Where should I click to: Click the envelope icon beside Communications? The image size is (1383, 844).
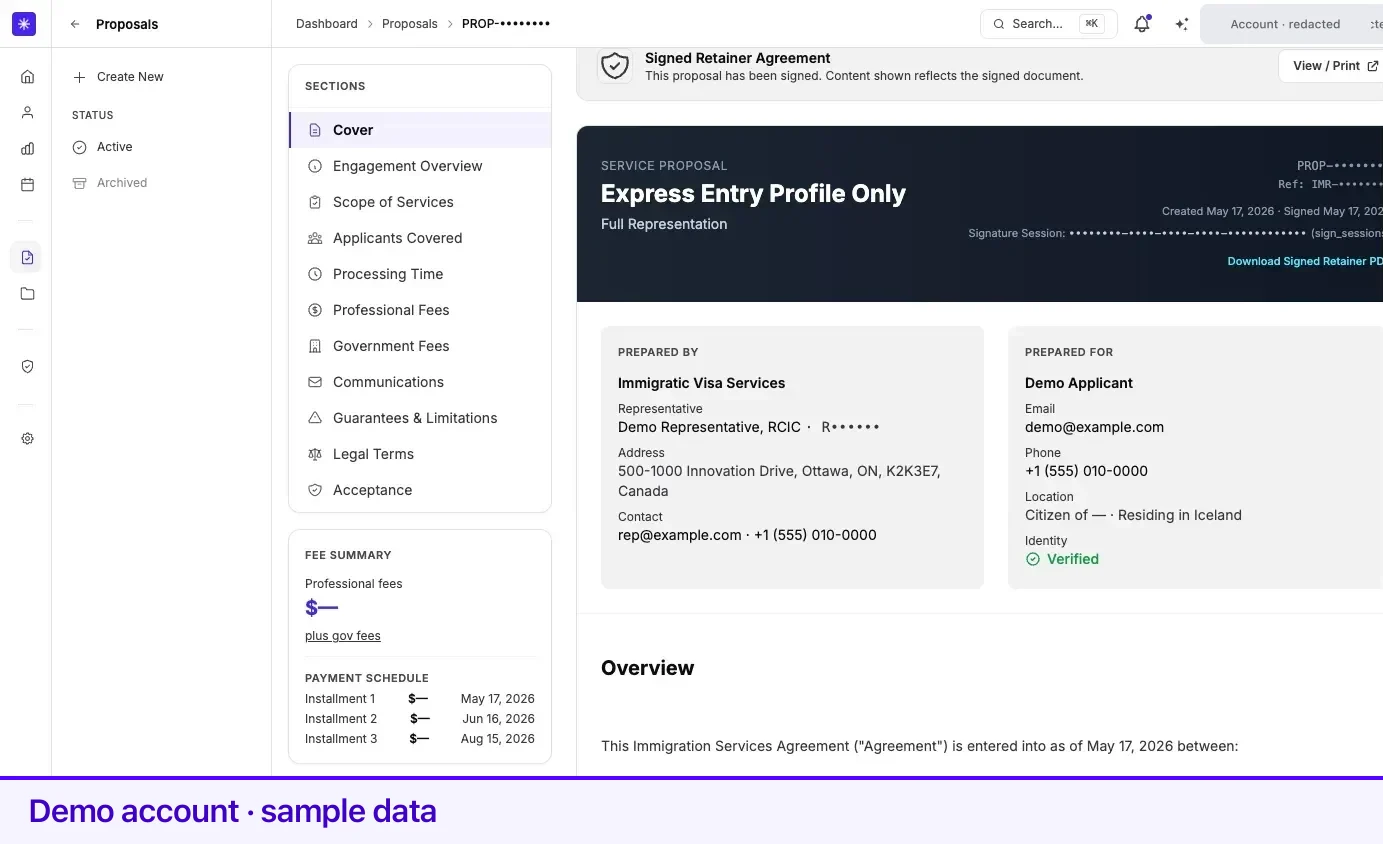click(315, 382)
